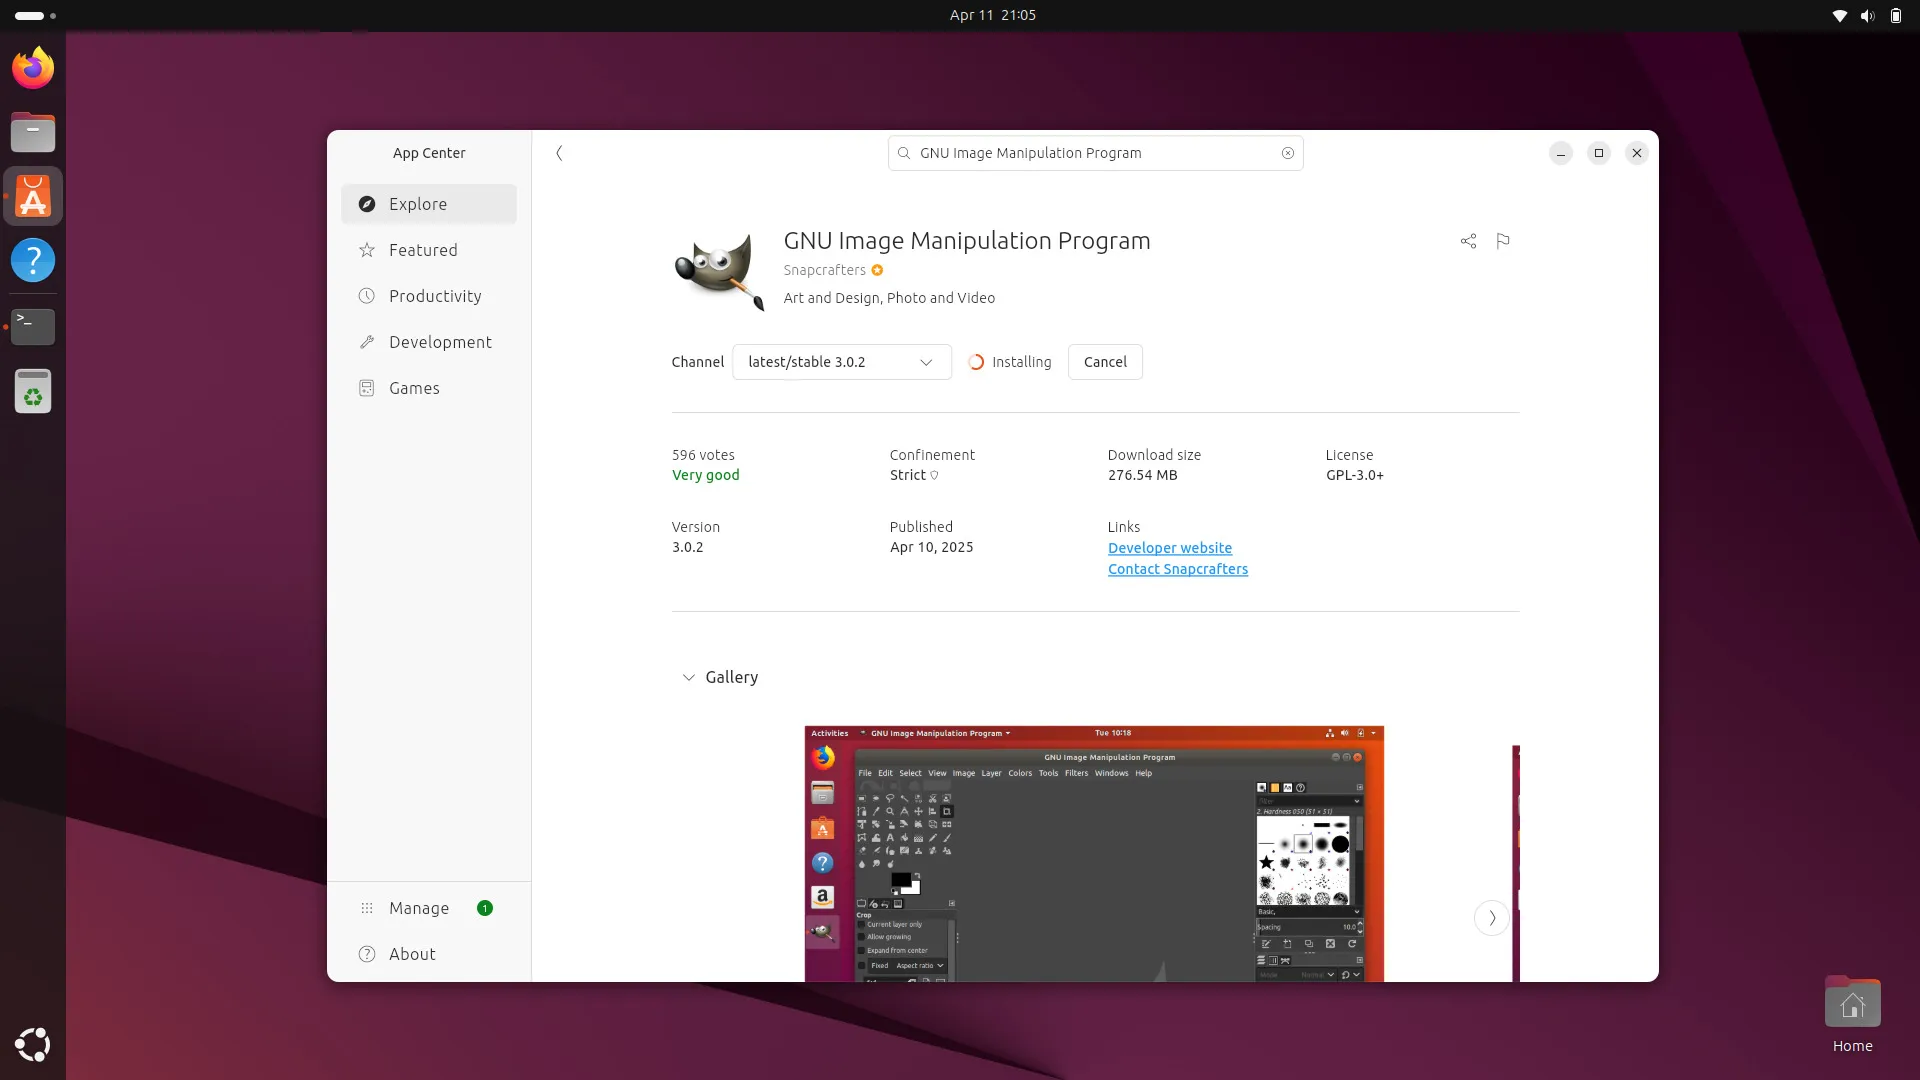The image size is (1920, 1080).
Task: Open the Productivity category
Action: (x=429, y=296)
